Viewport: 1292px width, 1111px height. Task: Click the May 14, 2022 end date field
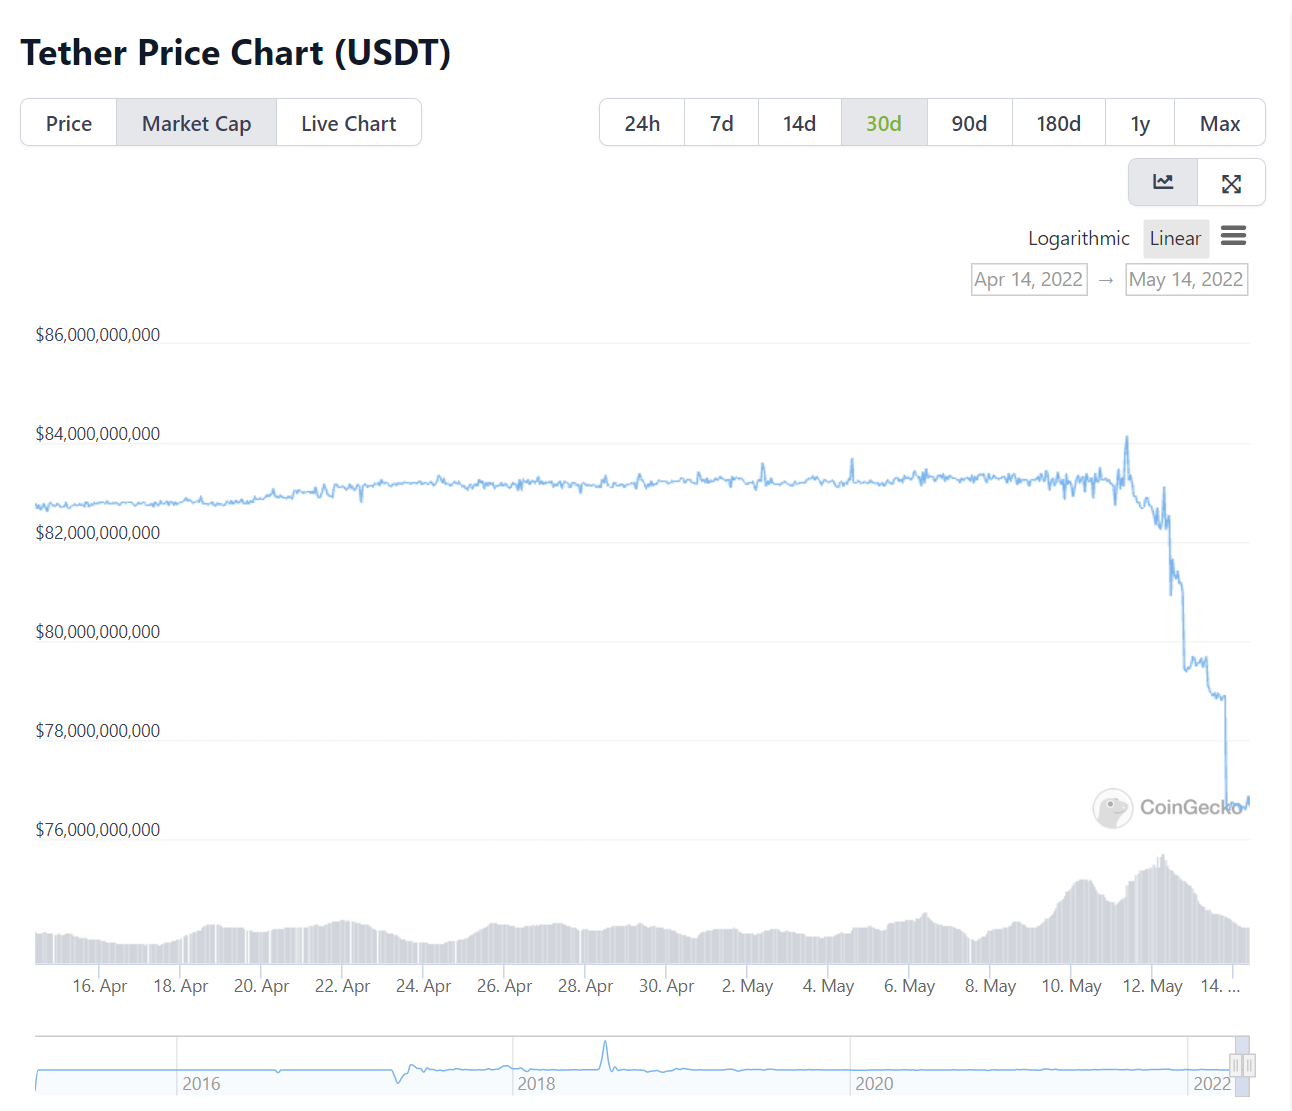click(x=1186, y=279)
